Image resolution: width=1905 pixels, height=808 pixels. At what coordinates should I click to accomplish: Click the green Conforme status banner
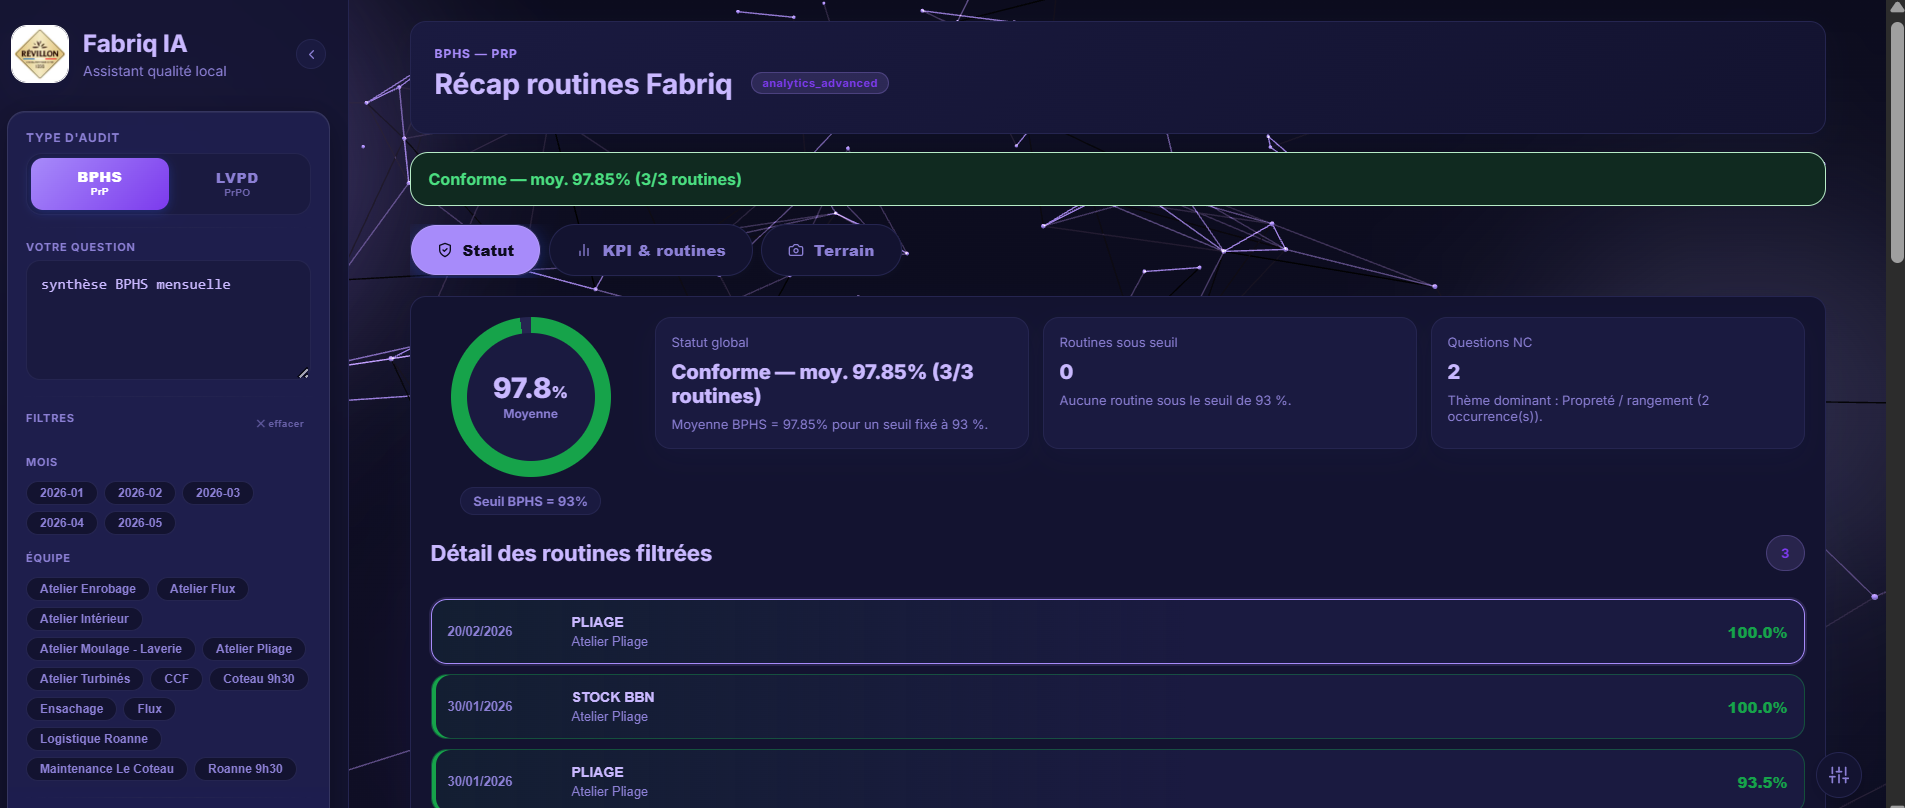click(x=1117, y=179)
